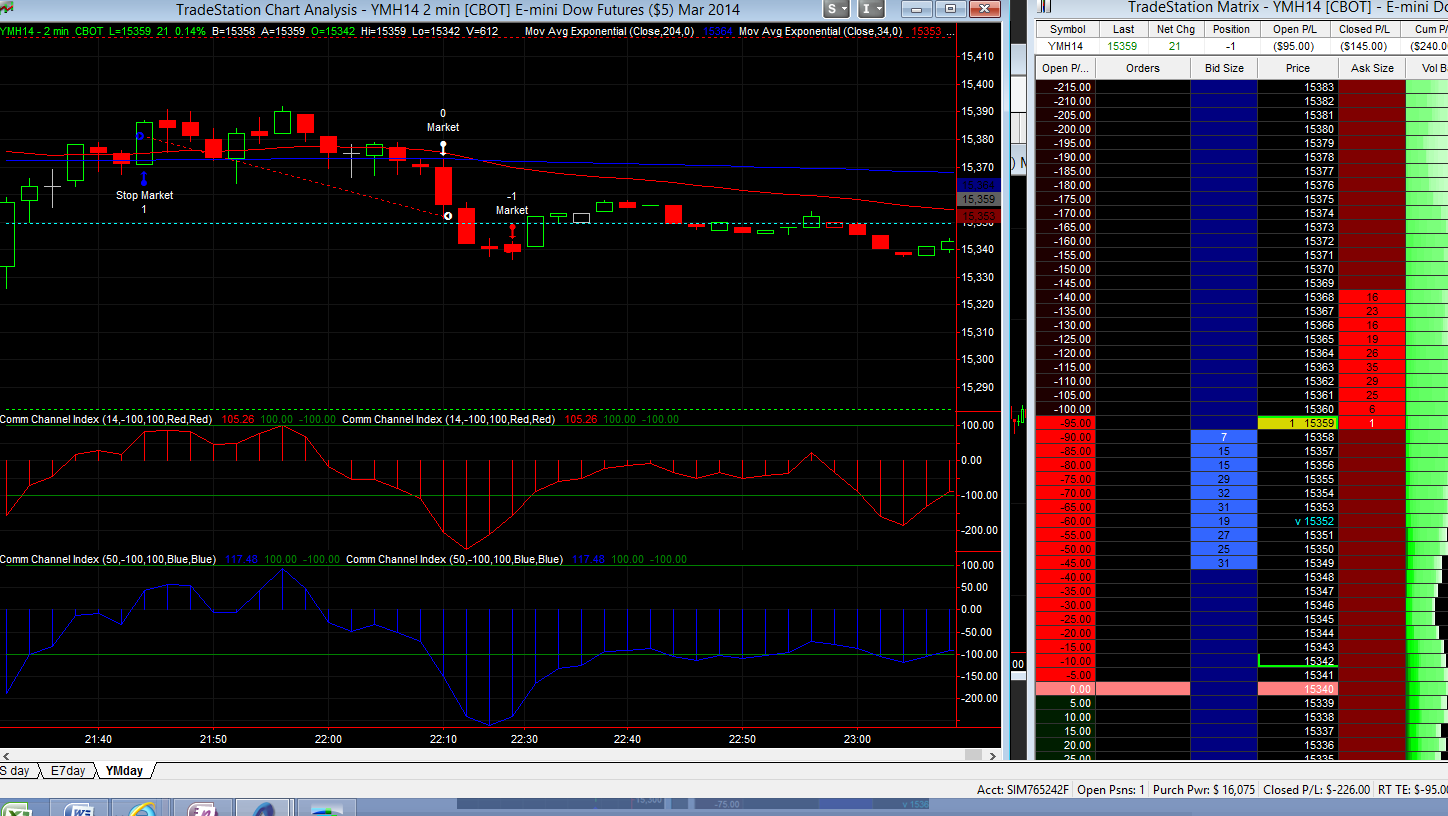Viewport: 1448px width, 816px height.
Task: Click the 15383 price cell in ladder
Action: pyautogui.click(x=1297, y=87)
